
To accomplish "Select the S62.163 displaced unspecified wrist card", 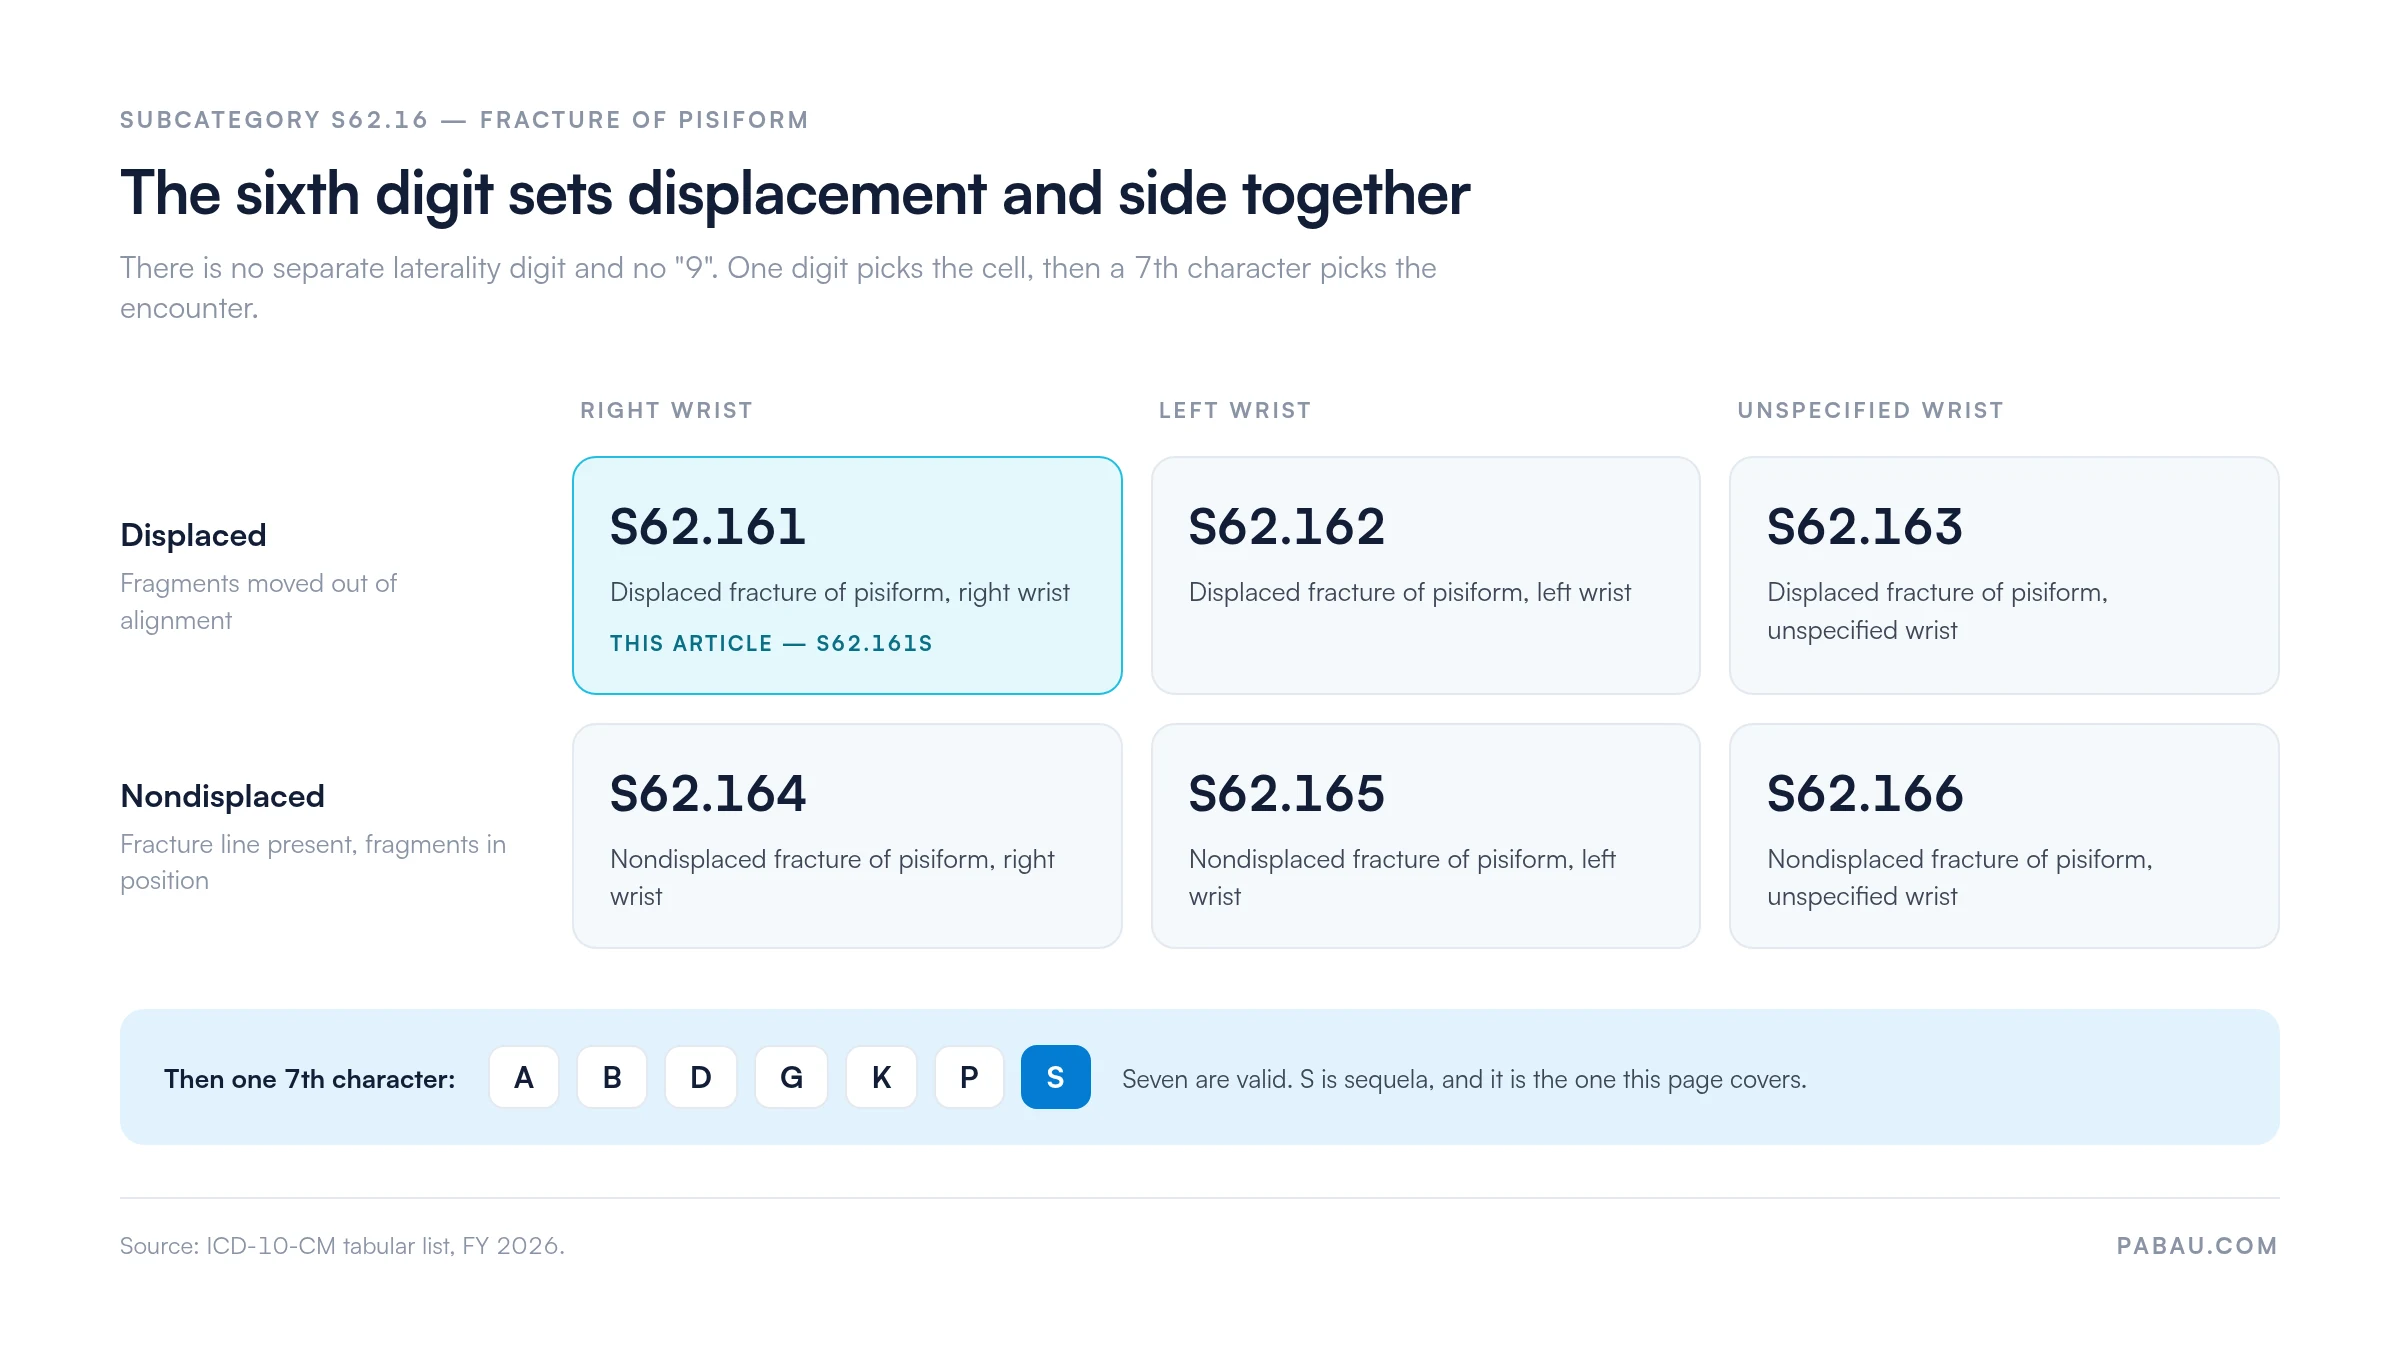I will (2004, 575).
